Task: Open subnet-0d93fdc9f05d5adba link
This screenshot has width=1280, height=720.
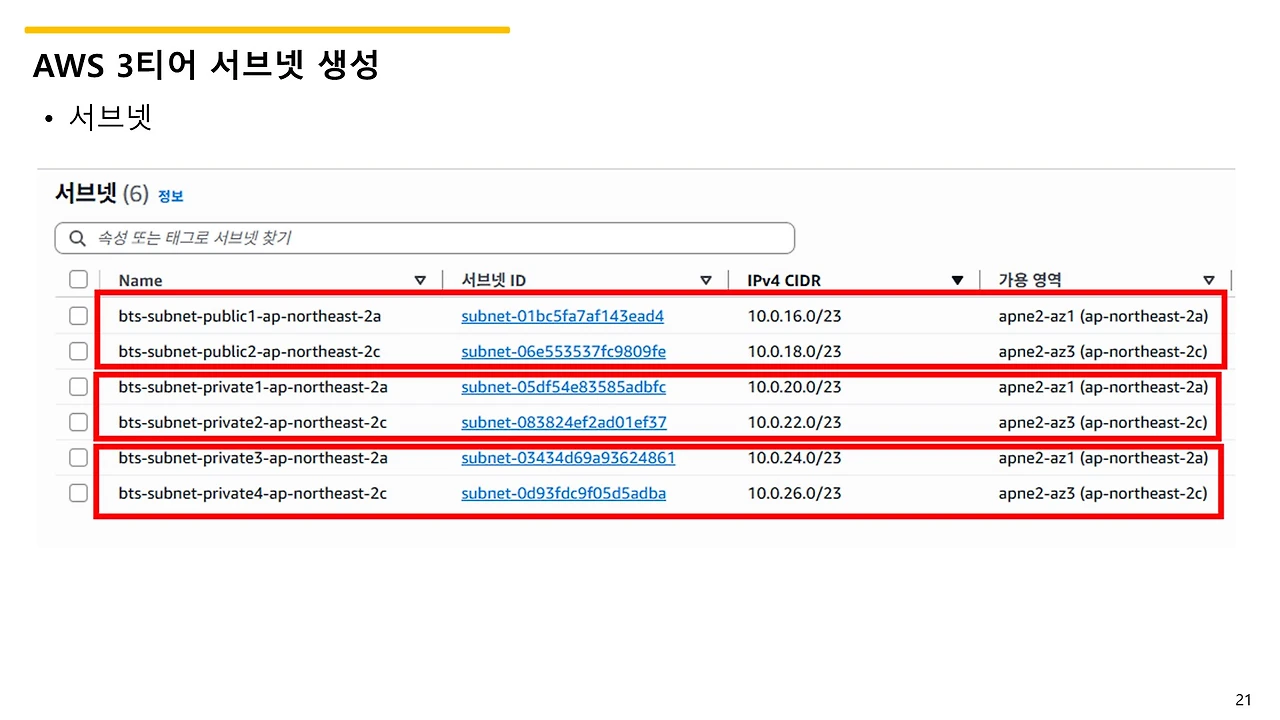Action: (x=563, y=493)
